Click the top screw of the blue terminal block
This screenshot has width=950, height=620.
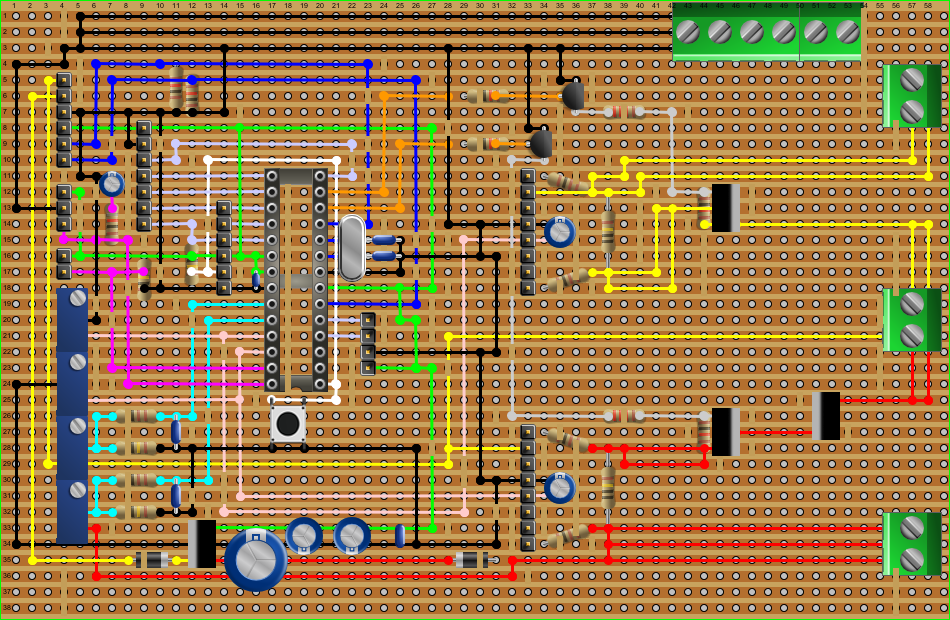[x=78, y=298]
